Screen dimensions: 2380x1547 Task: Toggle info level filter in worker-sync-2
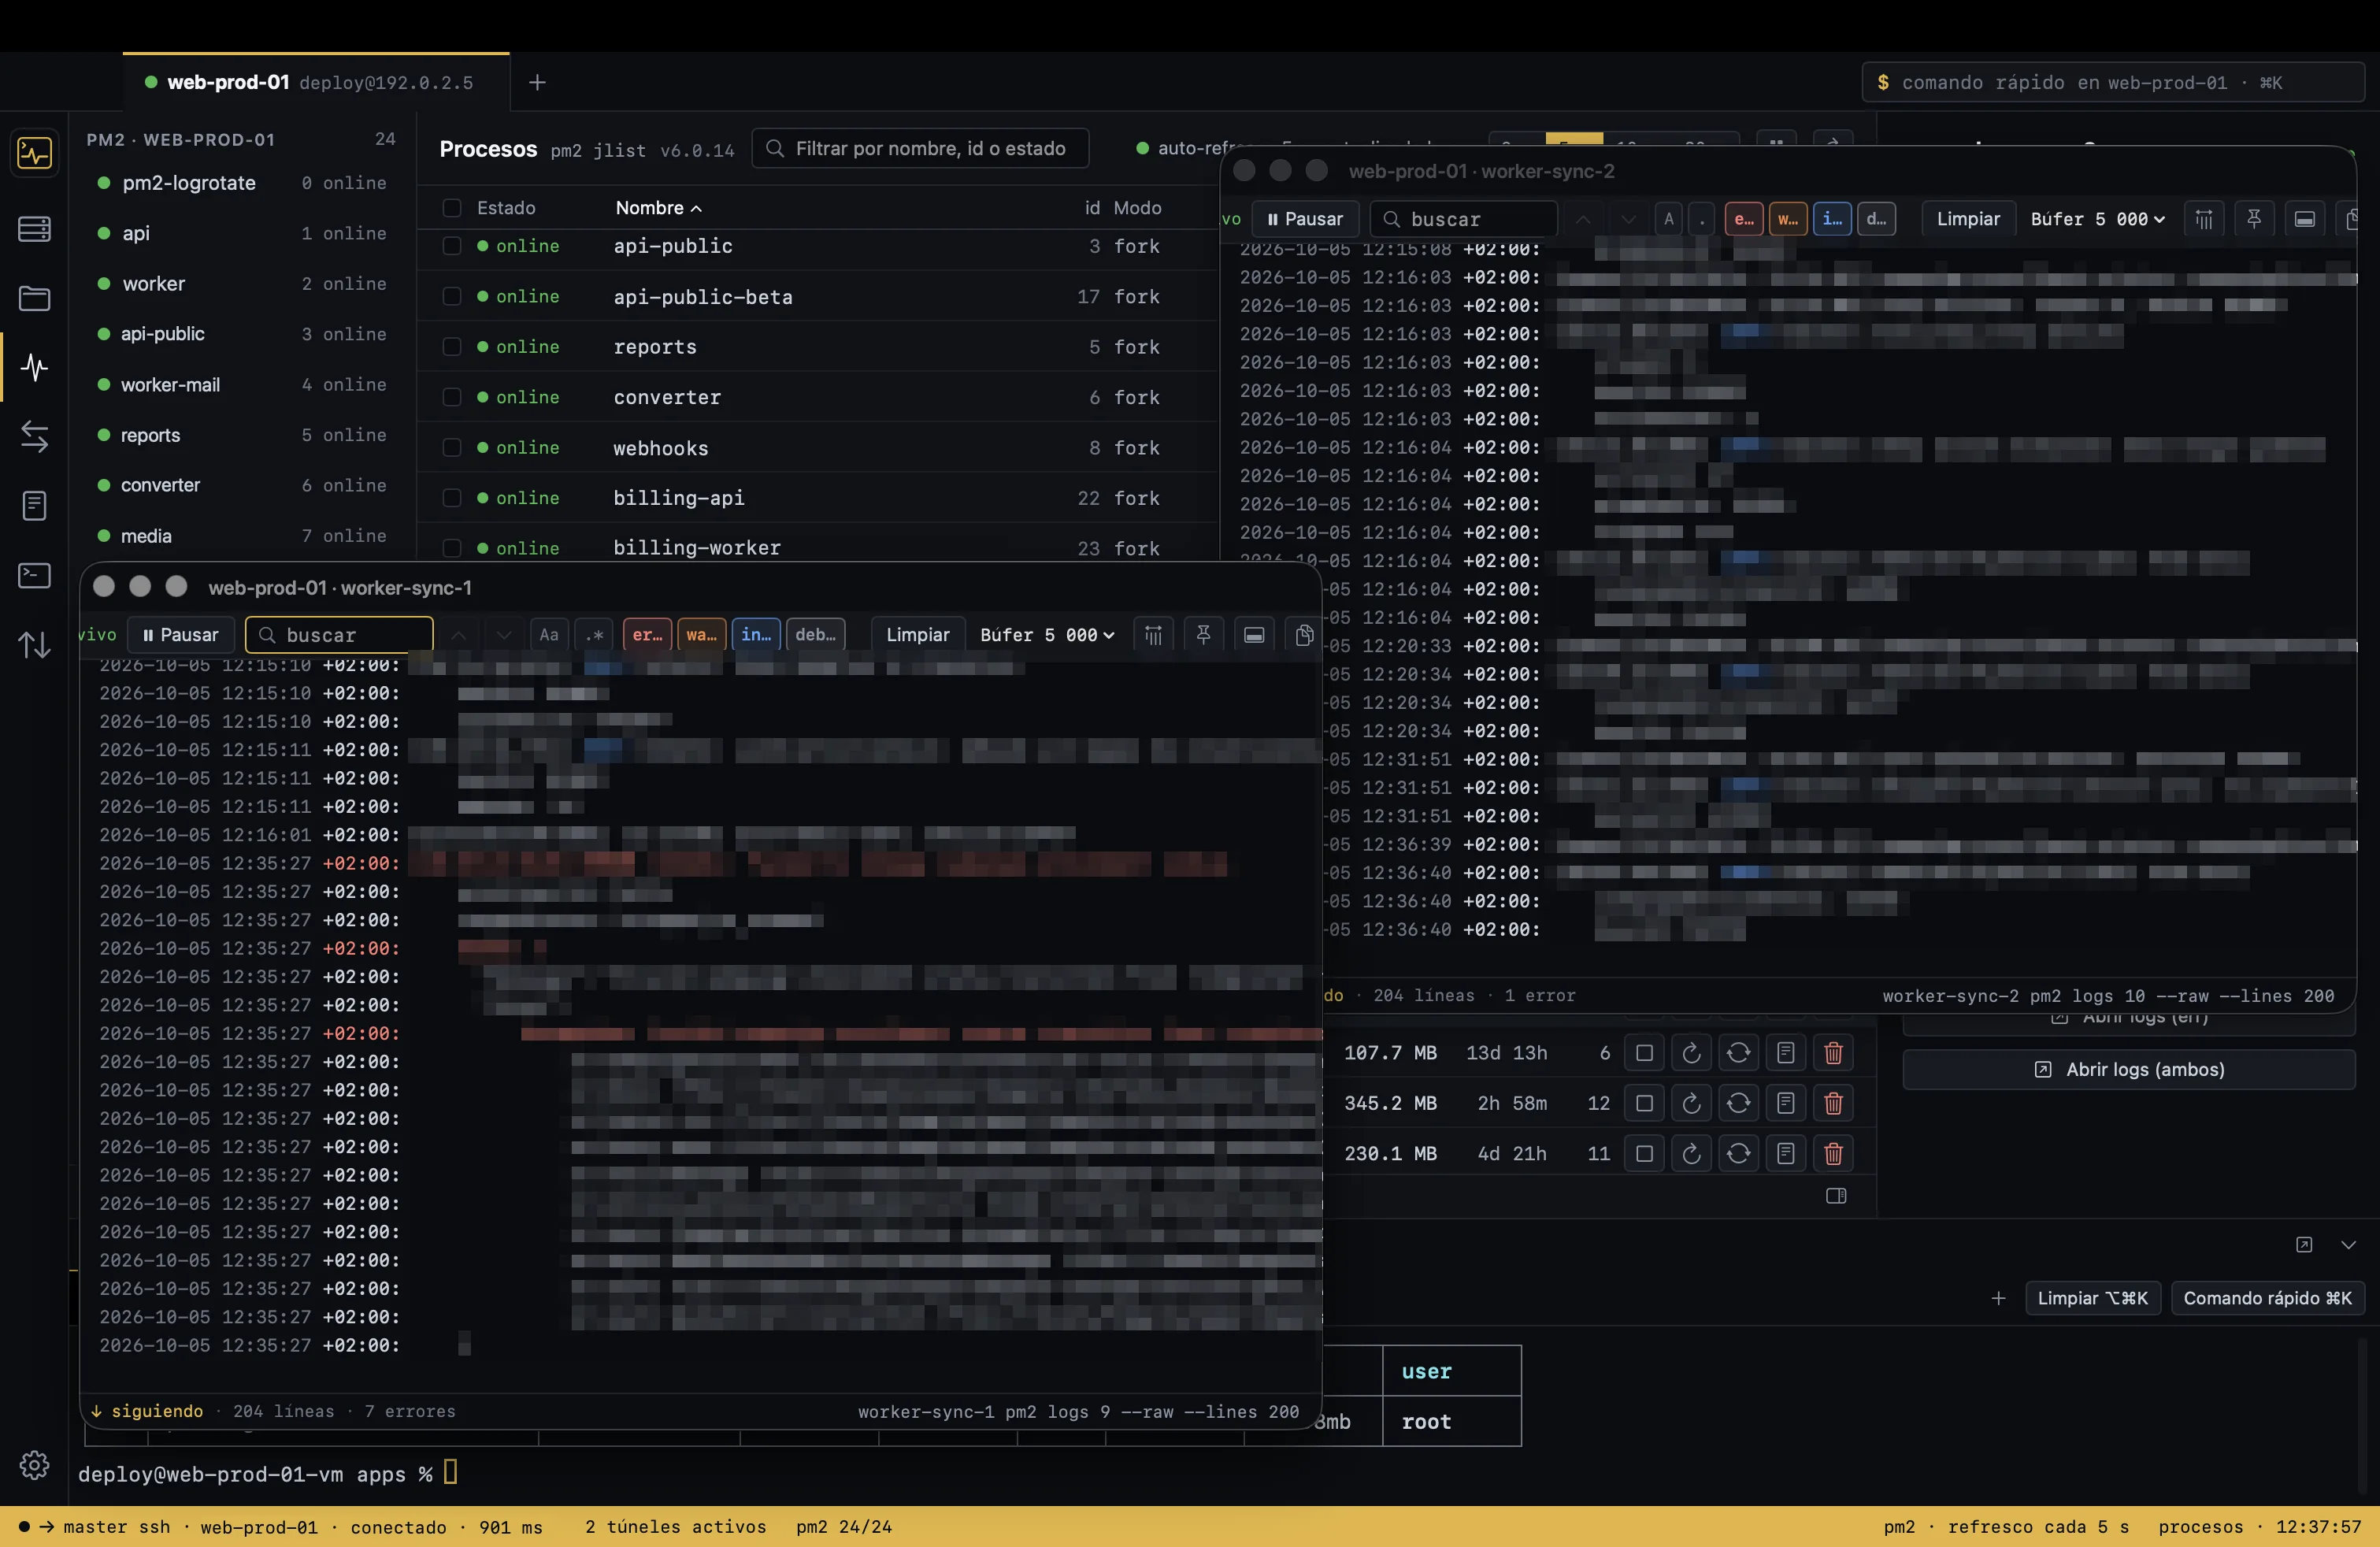pos(1832,219)
